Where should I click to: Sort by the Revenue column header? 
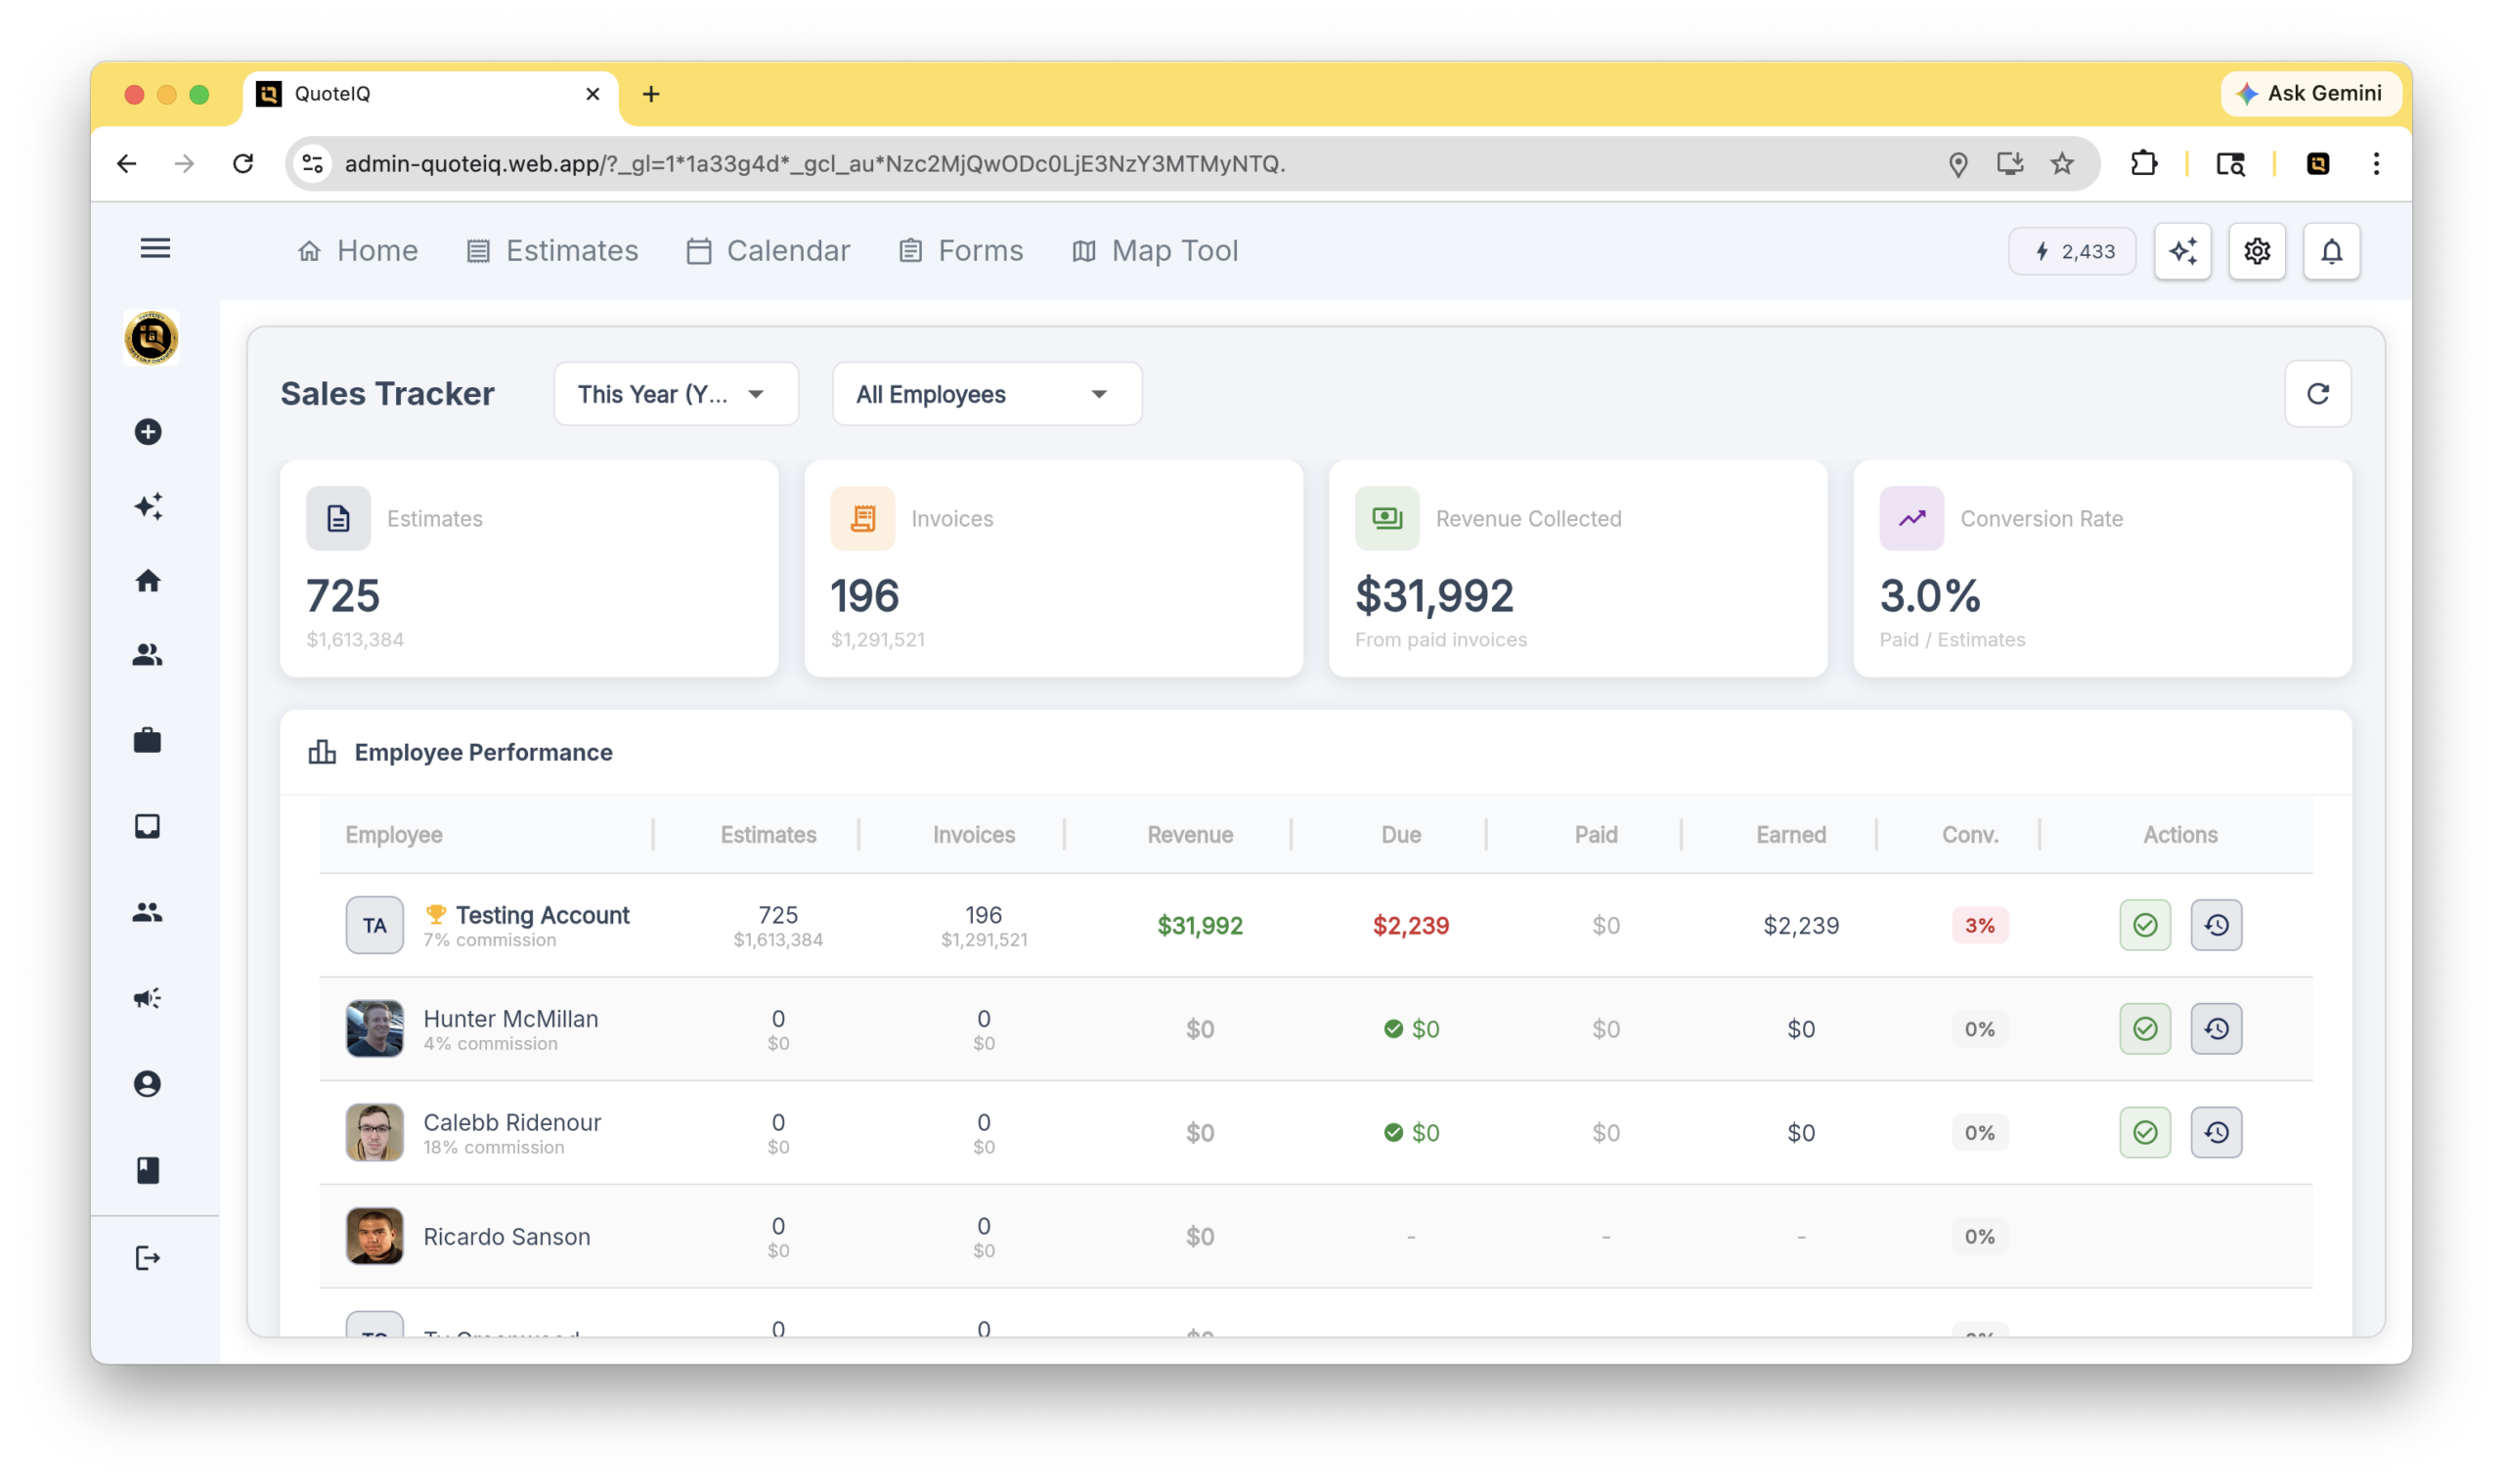(x=1190, y=834)
